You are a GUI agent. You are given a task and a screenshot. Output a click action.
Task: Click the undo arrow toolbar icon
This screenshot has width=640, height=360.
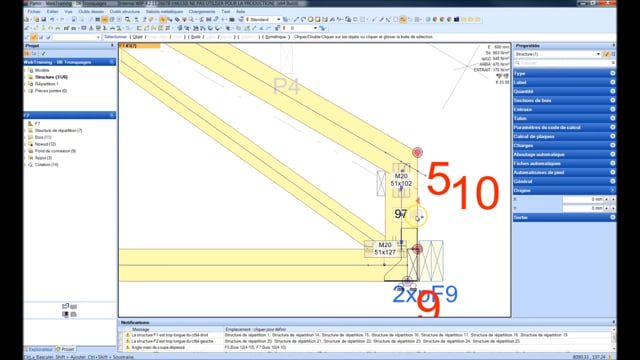tap(52, 19)
